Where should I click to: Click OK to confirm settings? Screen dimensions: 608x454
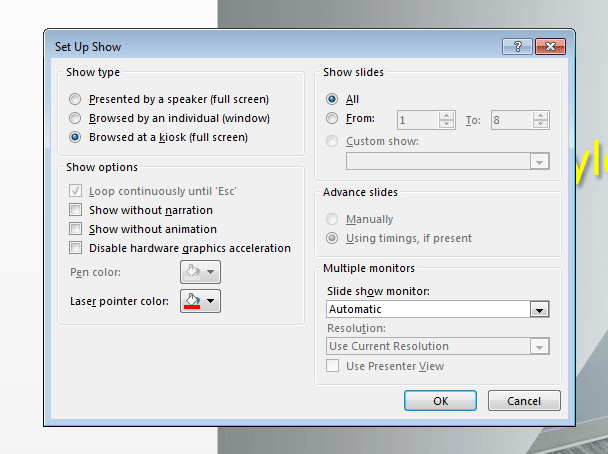point(440,401)
